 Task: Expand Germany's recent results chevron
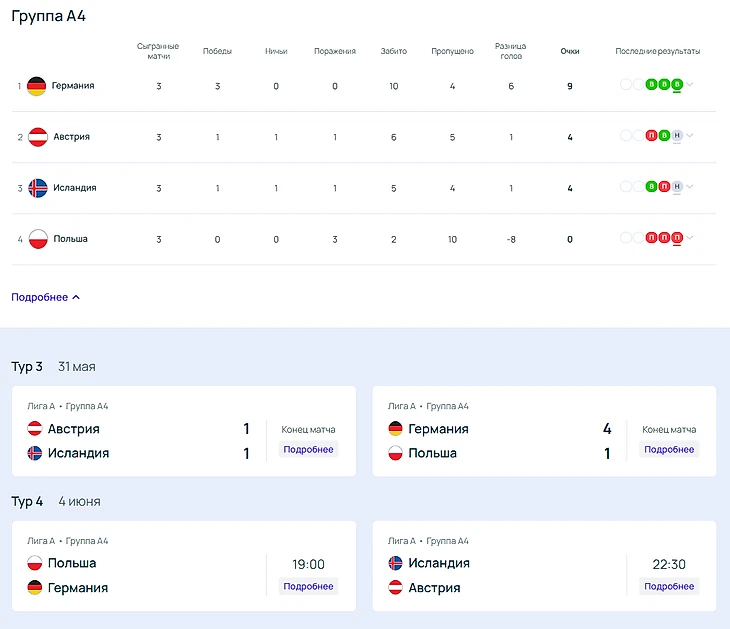(690, 85)
